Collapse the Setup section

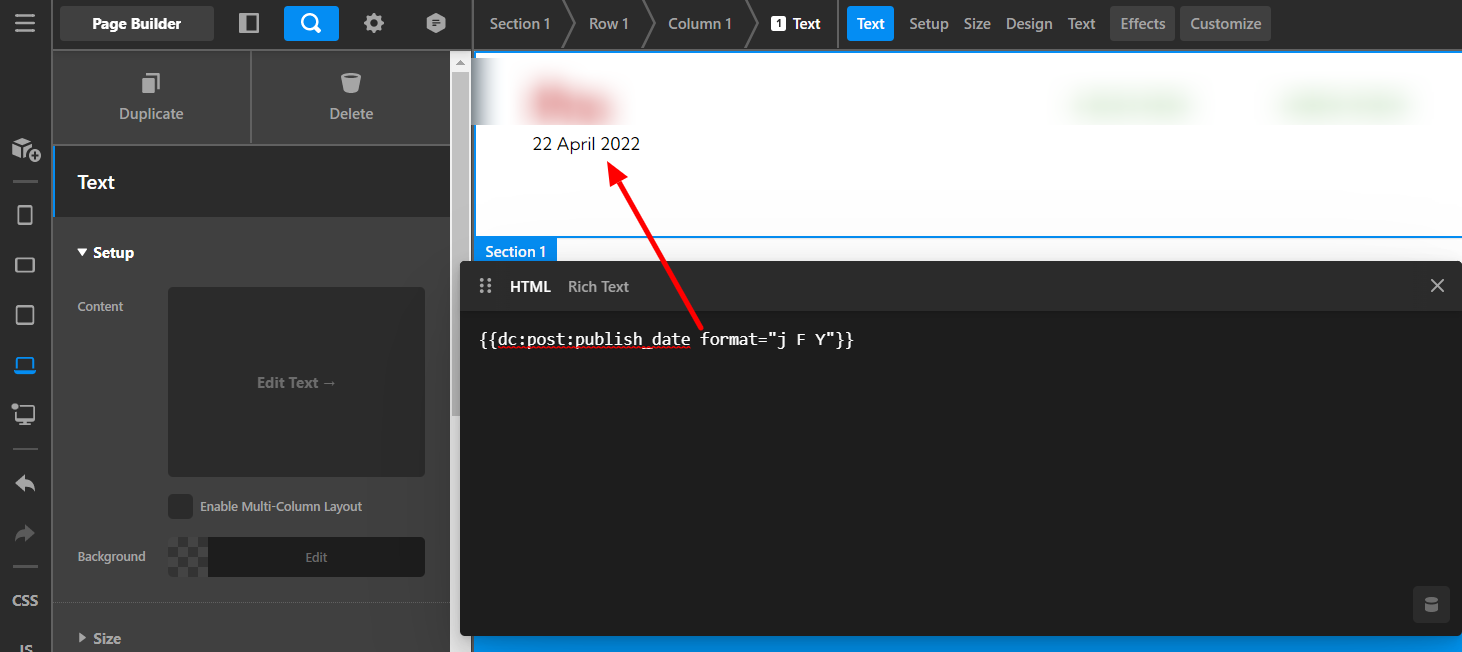(x=106, y=253)
